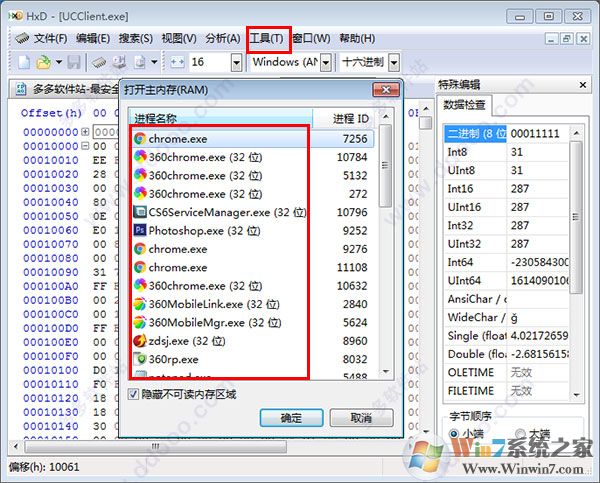Click the New file icon in toolbar

pyautogui.click(x=24, y=62)
